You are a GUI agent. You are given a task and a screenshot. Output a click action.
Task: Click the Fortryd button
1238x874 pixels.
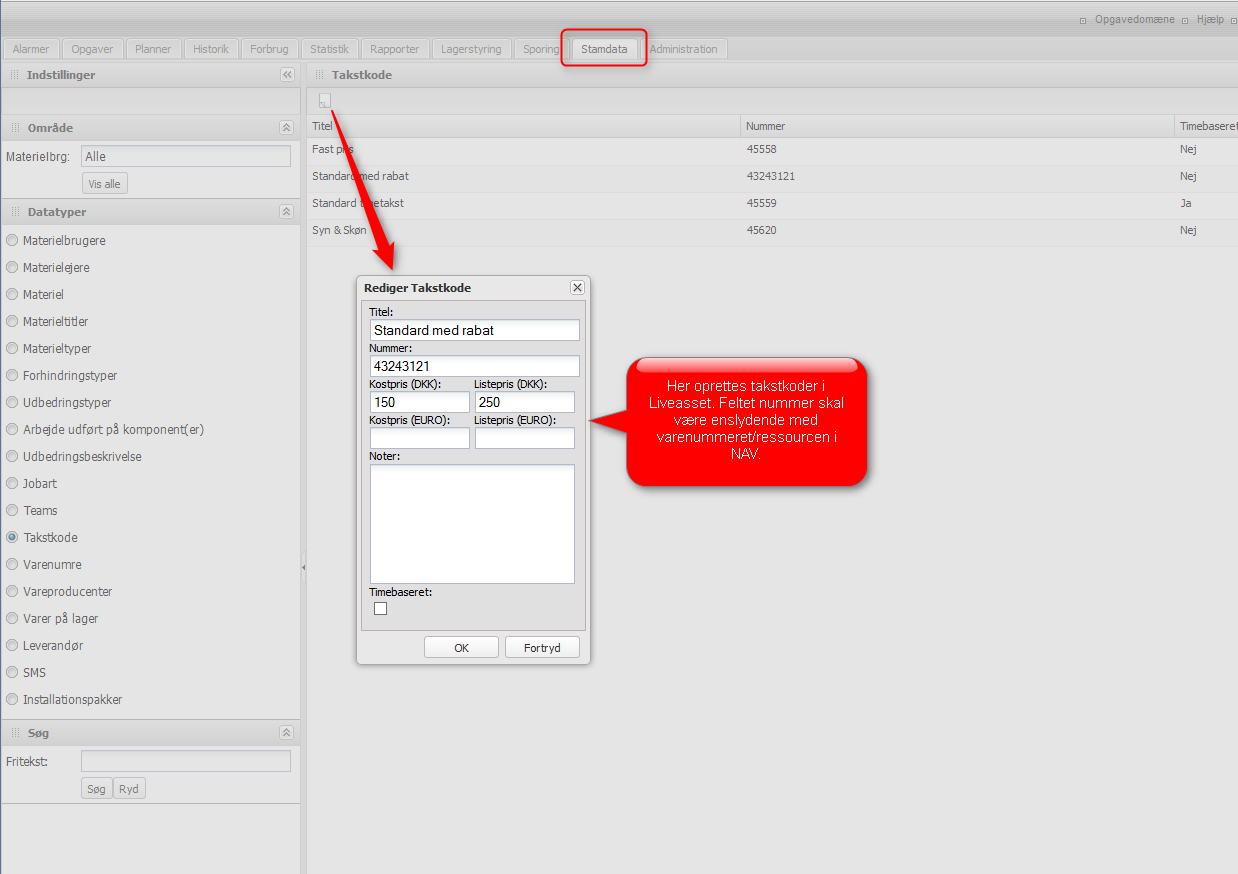click(542, 648)
